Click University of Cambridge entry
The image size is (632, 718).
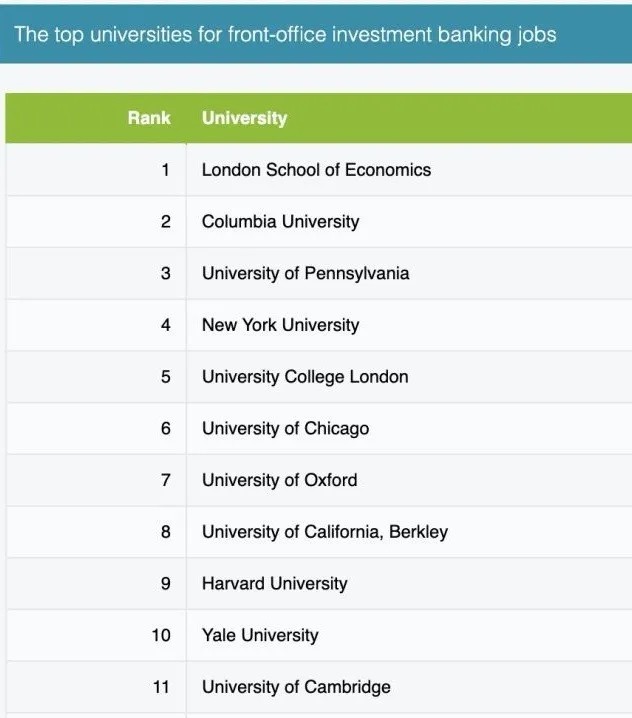click(296, 687)
